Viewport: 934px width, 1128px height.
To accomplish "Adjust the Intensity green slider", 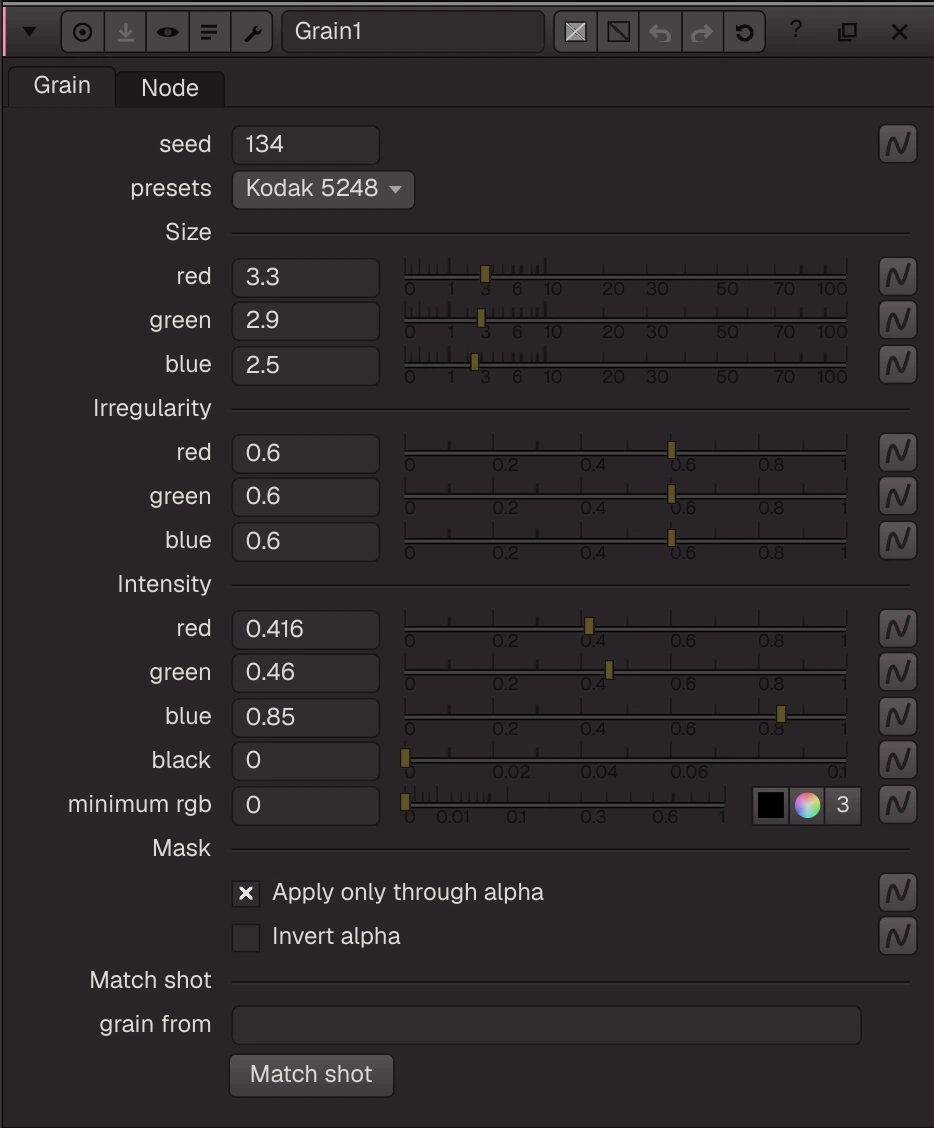I will click(625, 672).
